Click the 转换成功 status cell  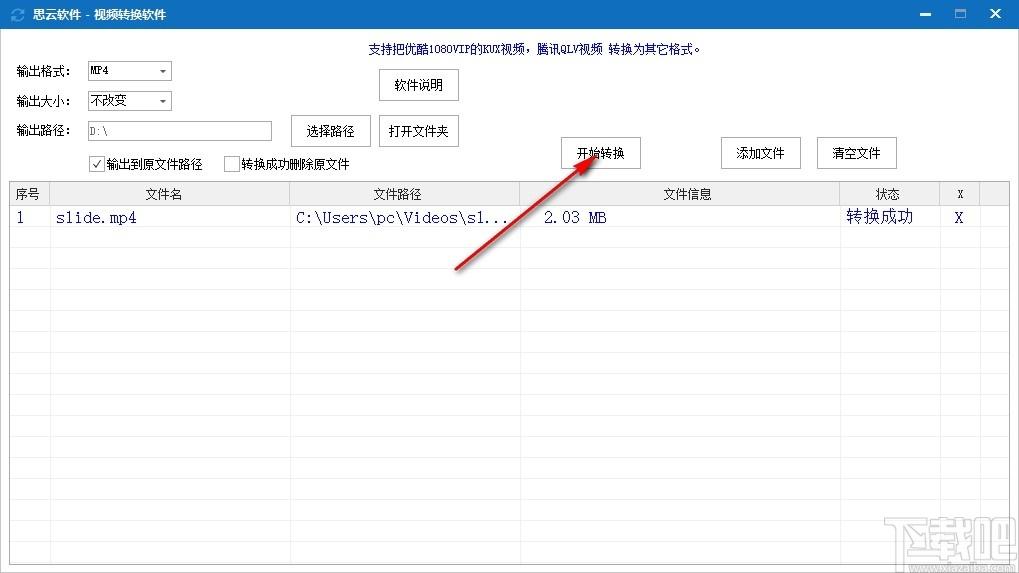[890, 217]
